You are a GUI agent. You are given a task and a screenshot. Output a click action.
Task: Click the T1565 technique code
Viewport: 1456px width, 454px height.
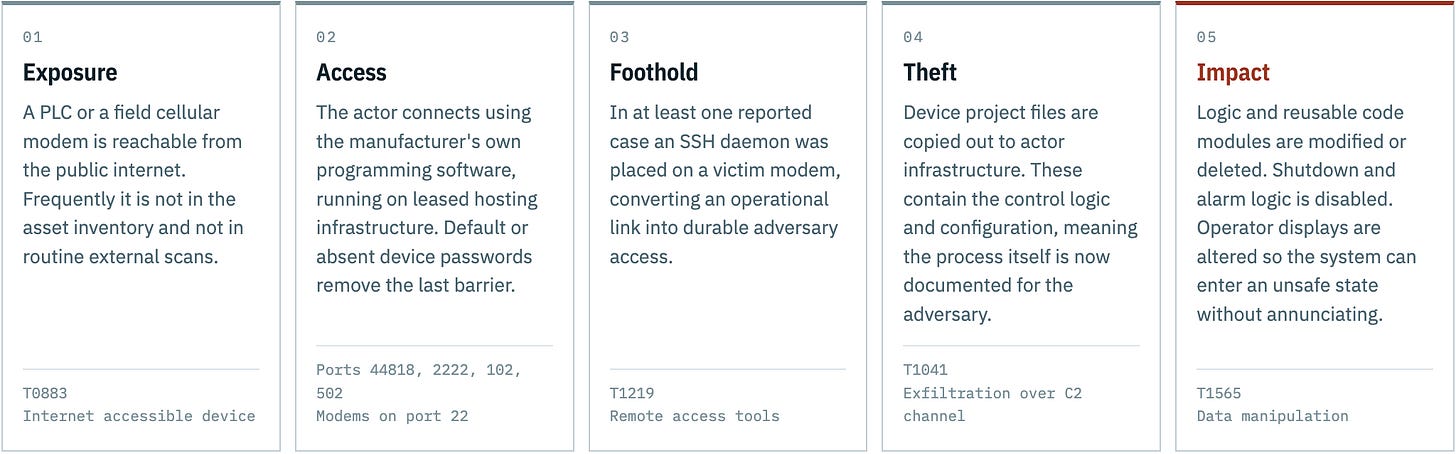tap(1219, 394)
